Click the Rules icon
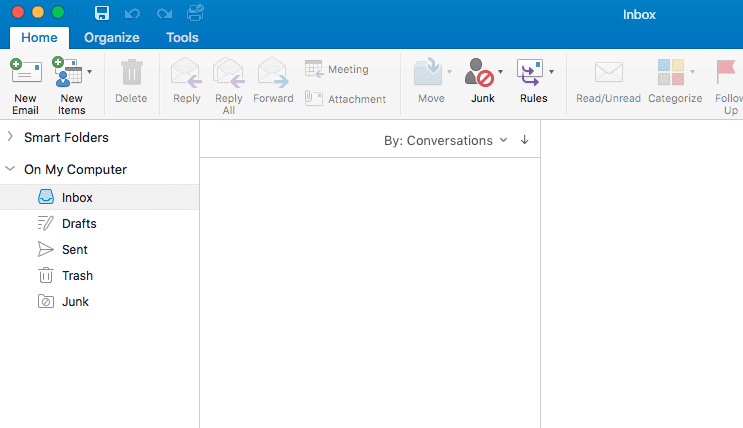Screen dimensions: 743x428 click(530, 73)
